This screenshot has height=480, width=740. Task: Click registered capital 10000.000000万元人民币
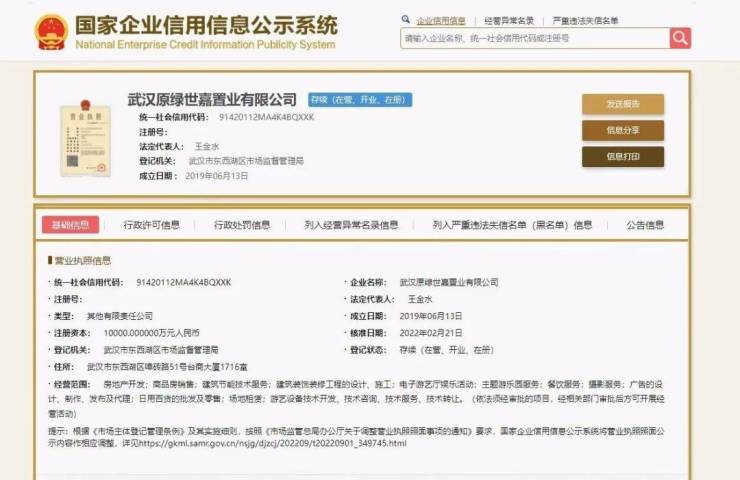coord(151,333)
